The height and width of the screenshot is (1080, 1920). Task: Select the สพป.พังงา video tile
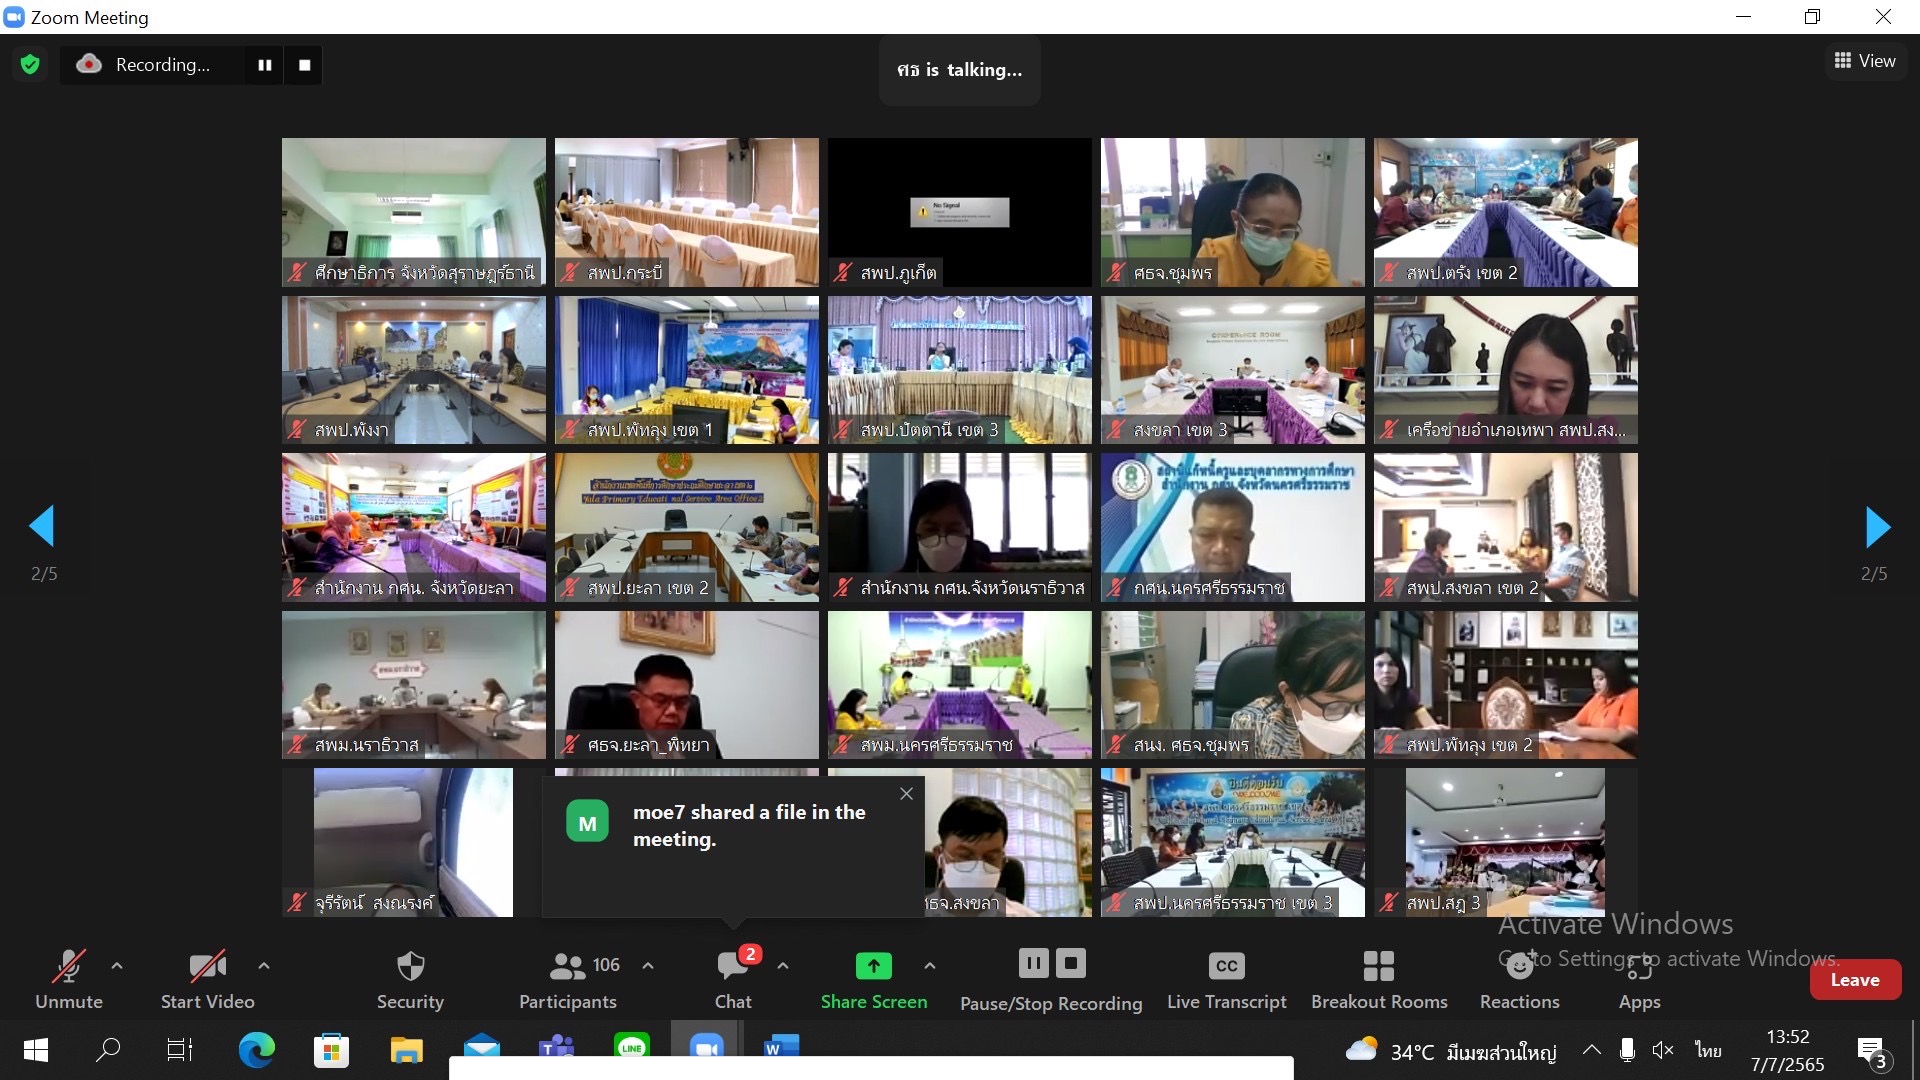(x=413, y=370)
